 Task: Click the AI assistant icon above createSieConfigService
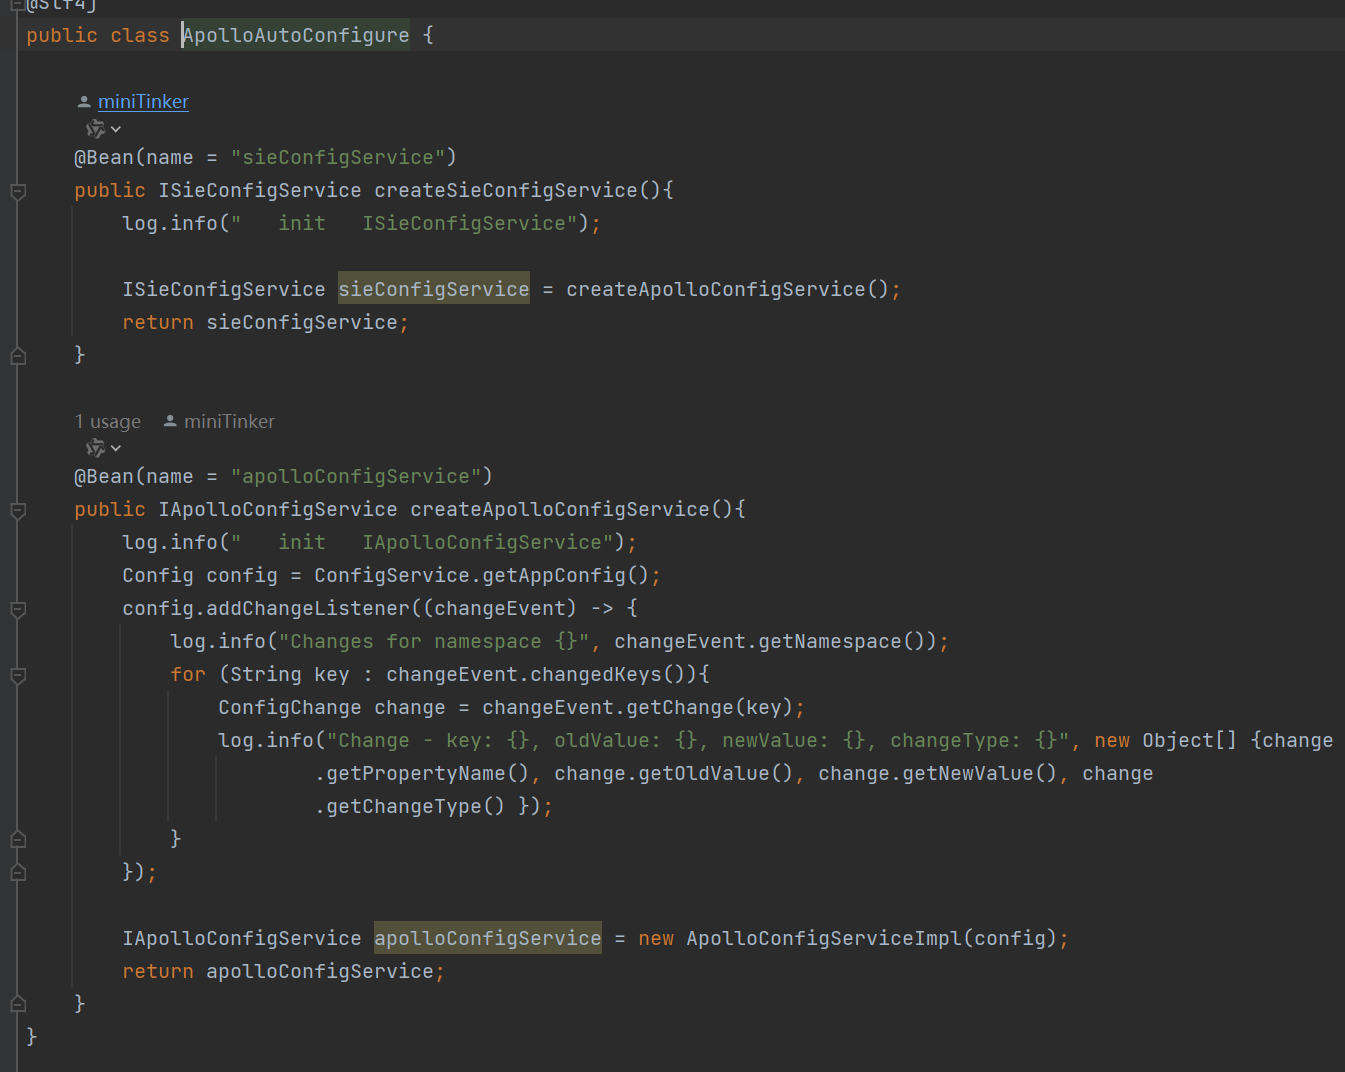tap(95, 129)
